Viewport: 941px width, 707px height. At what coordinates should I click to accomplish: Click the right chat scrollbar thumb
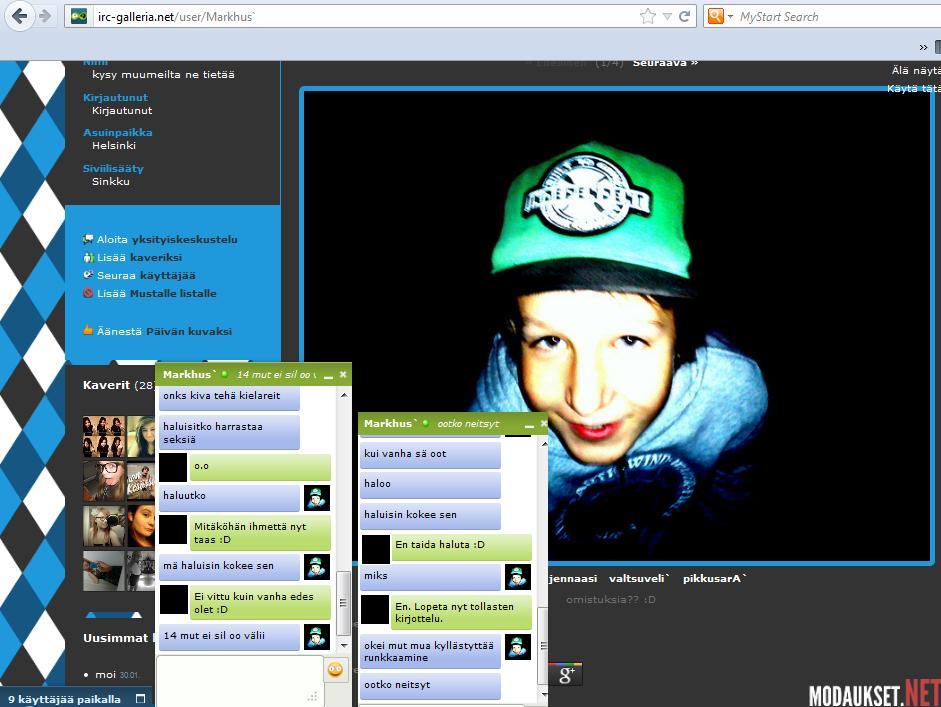544,646
